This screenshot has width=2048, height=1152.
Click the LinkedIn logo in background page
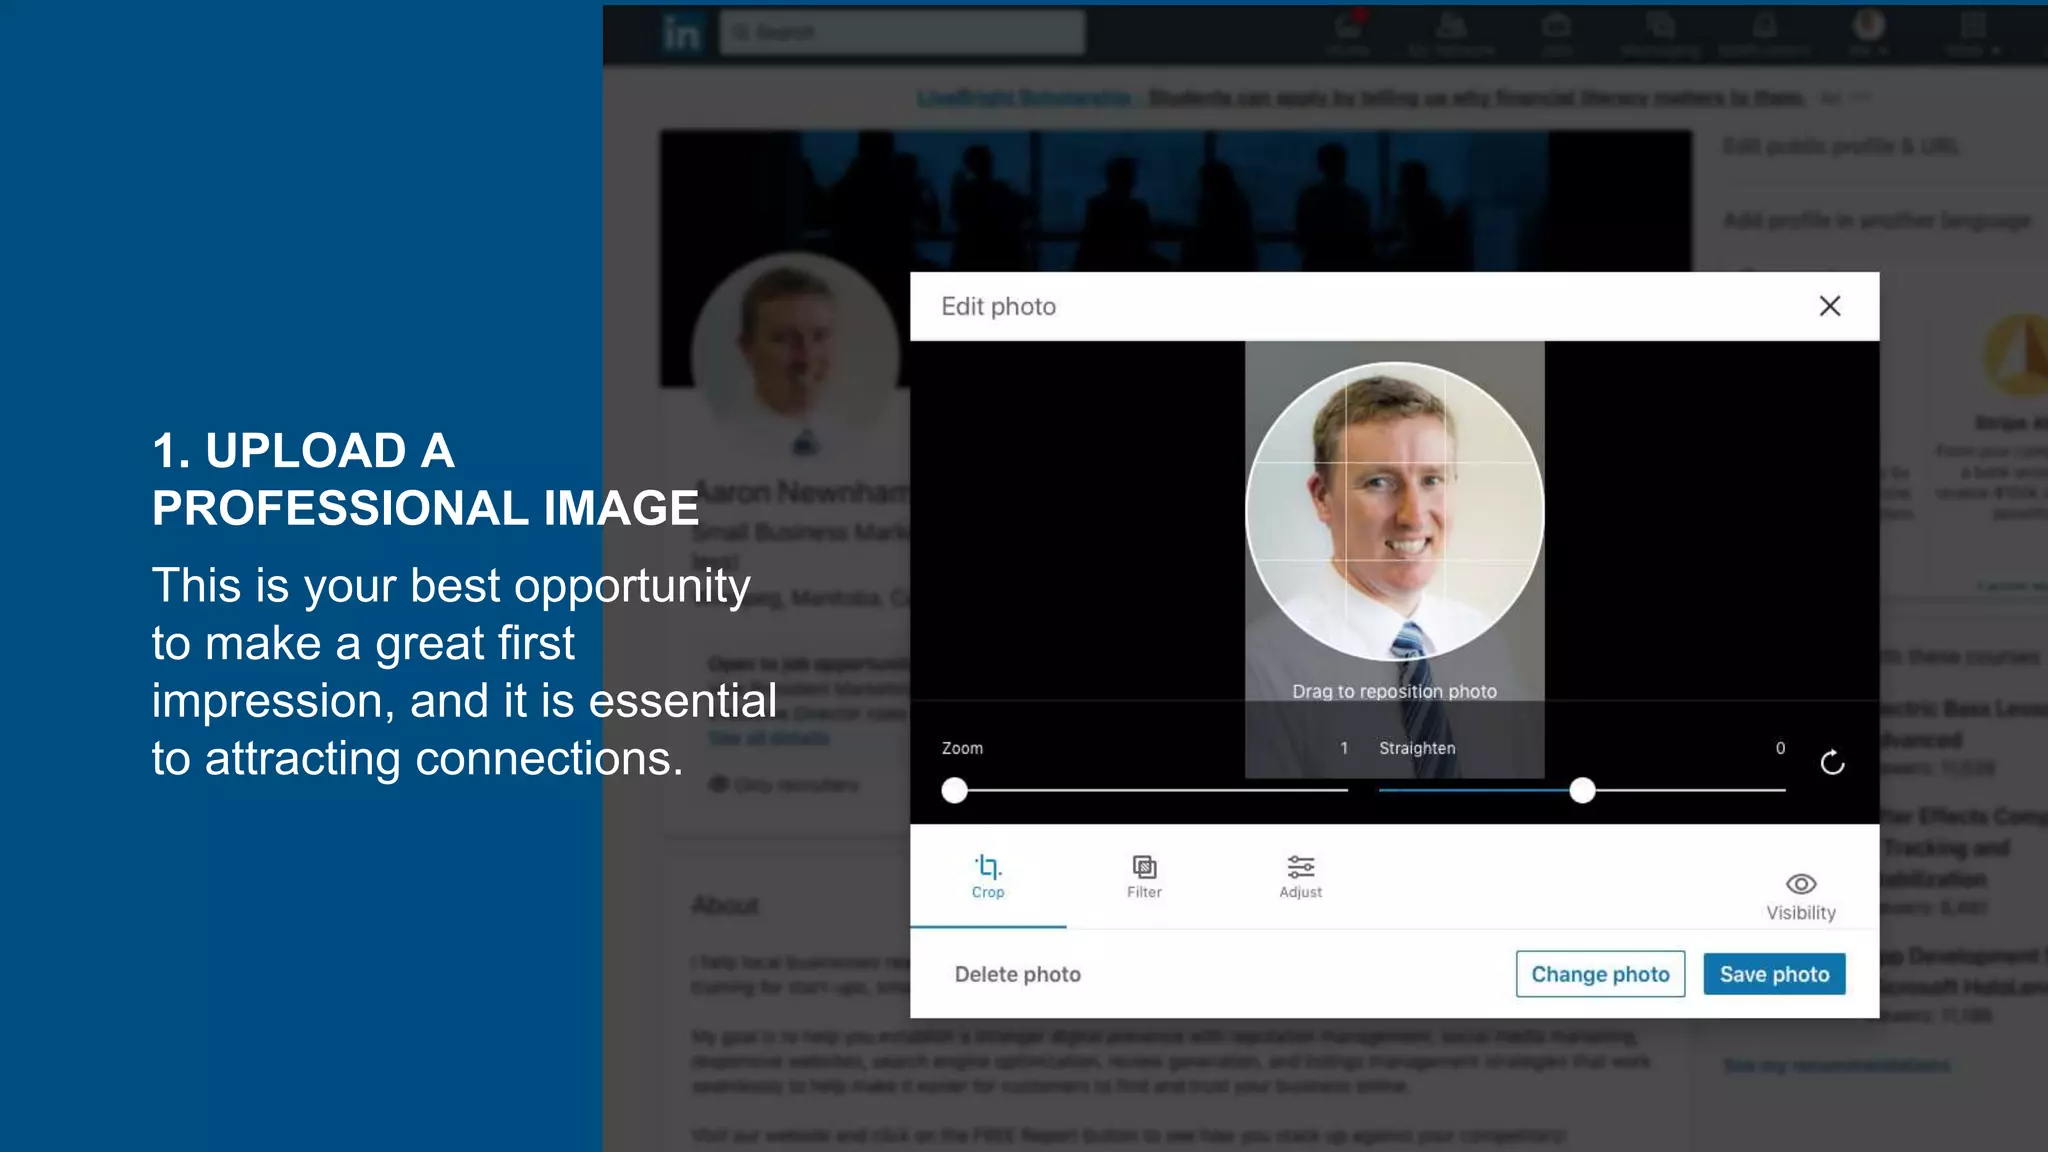(682, 33)
